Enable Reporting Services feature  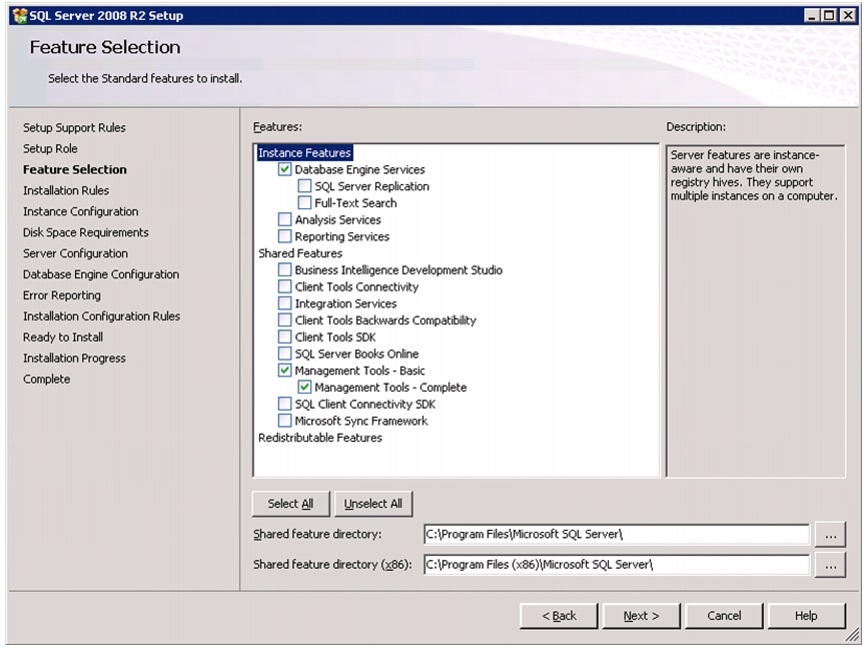click(x=285, y=236)
